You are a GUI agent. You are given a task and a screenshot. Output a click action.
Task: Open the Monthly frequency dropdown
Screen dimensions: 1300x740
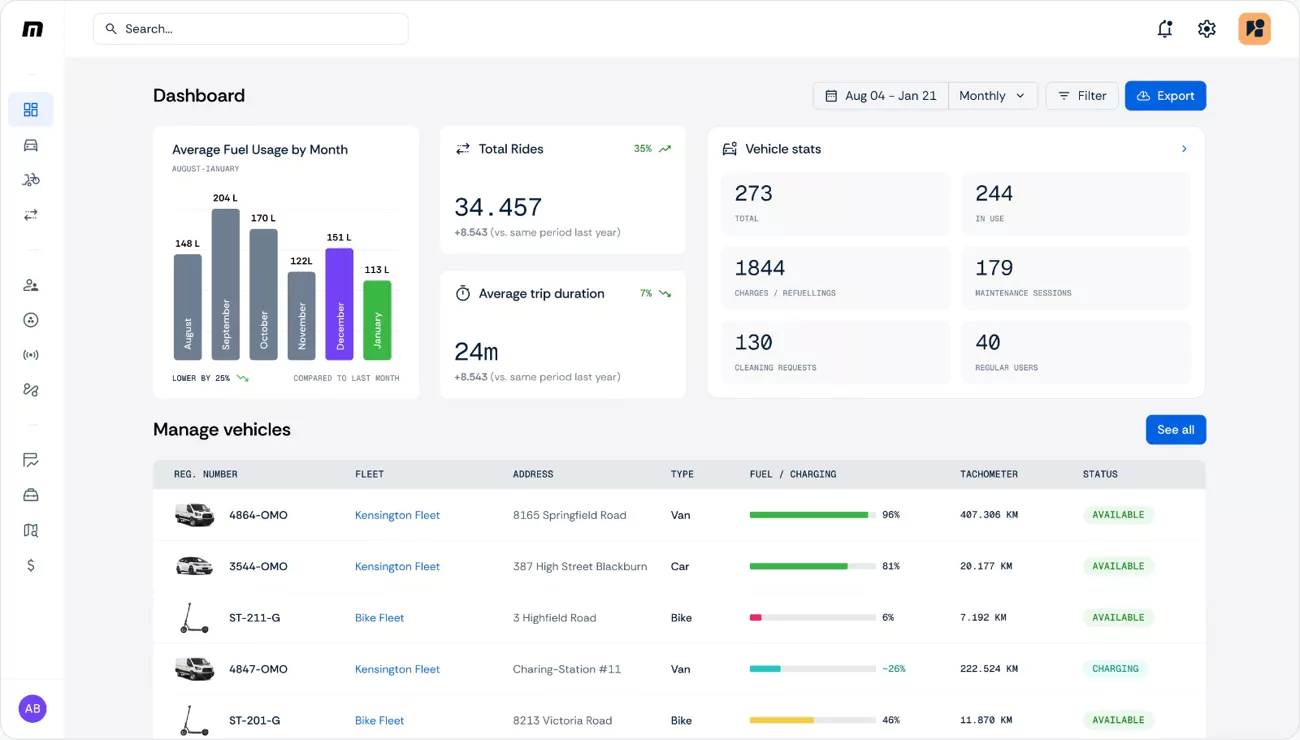tap(991, 95)
